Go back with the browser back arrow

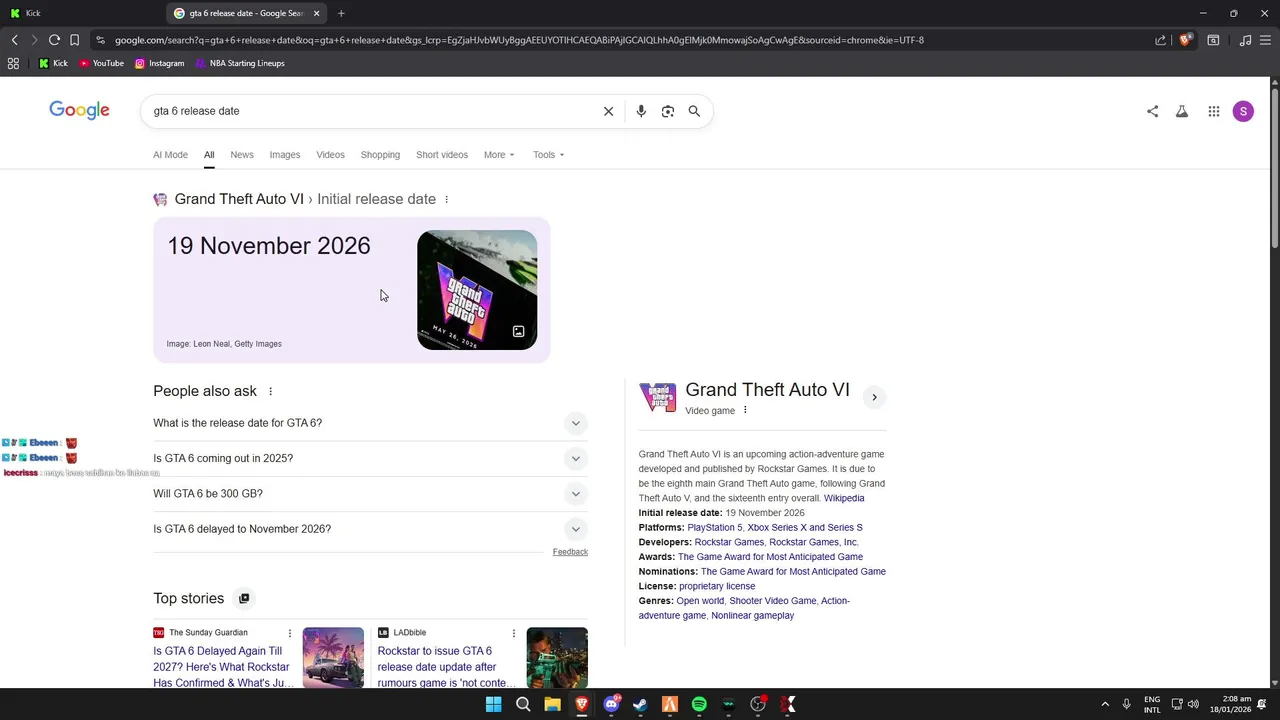click(x=14, y=40)
